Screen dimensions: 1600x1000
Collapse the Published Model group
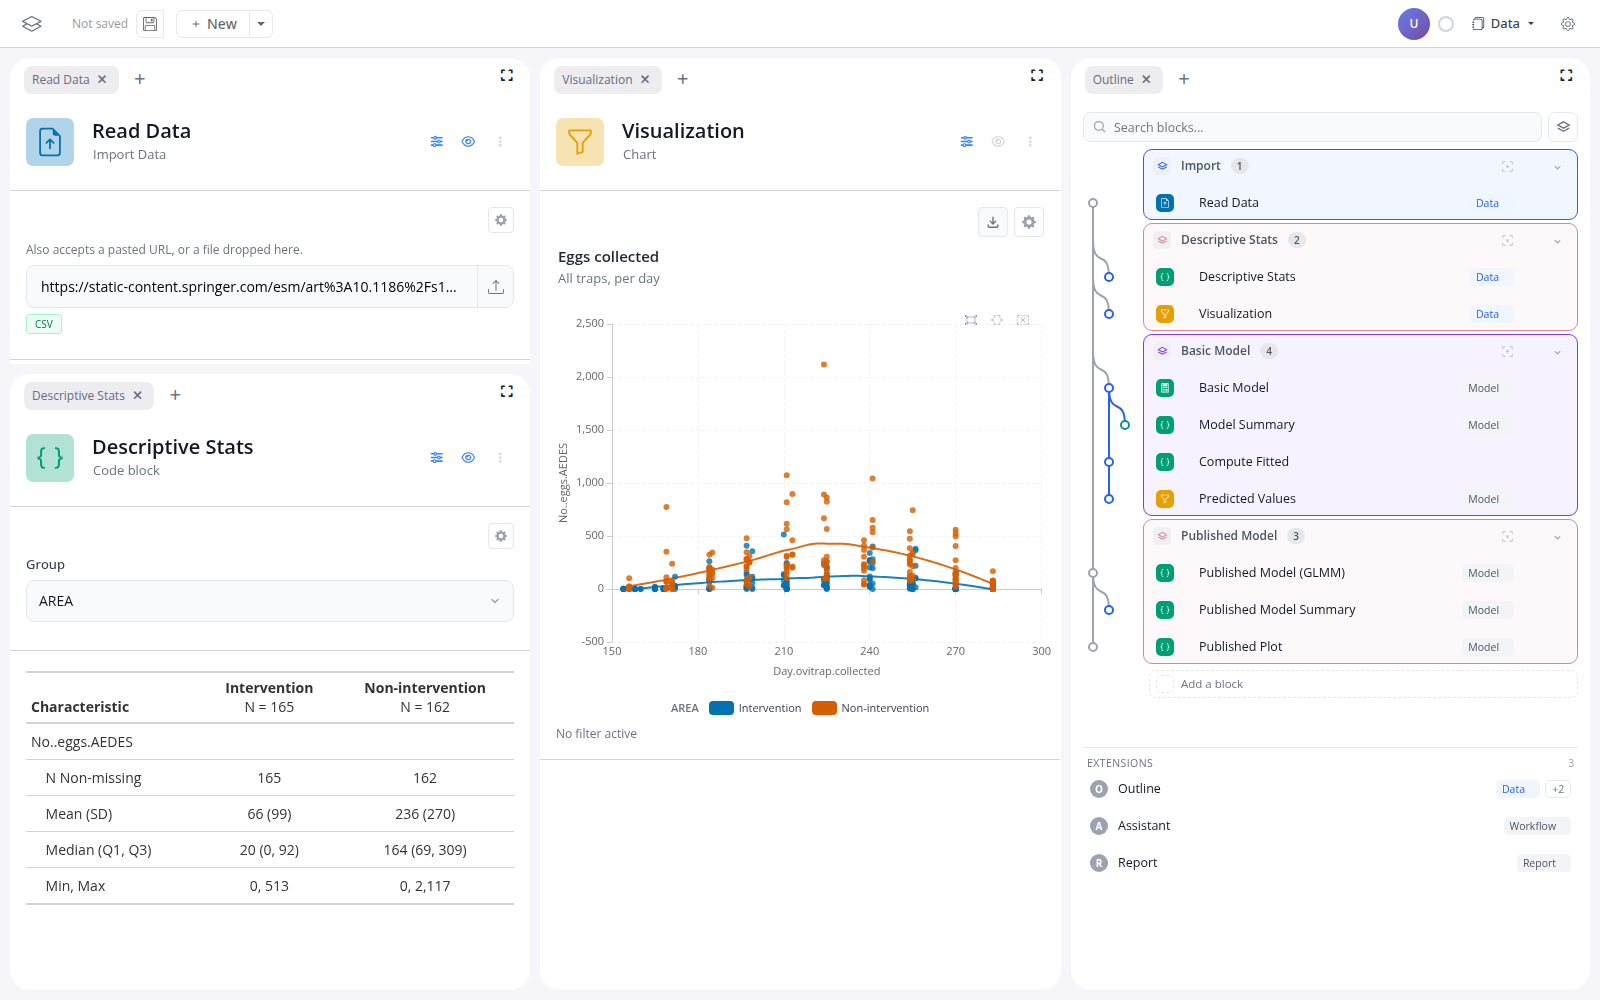(x=1557, y=537)
